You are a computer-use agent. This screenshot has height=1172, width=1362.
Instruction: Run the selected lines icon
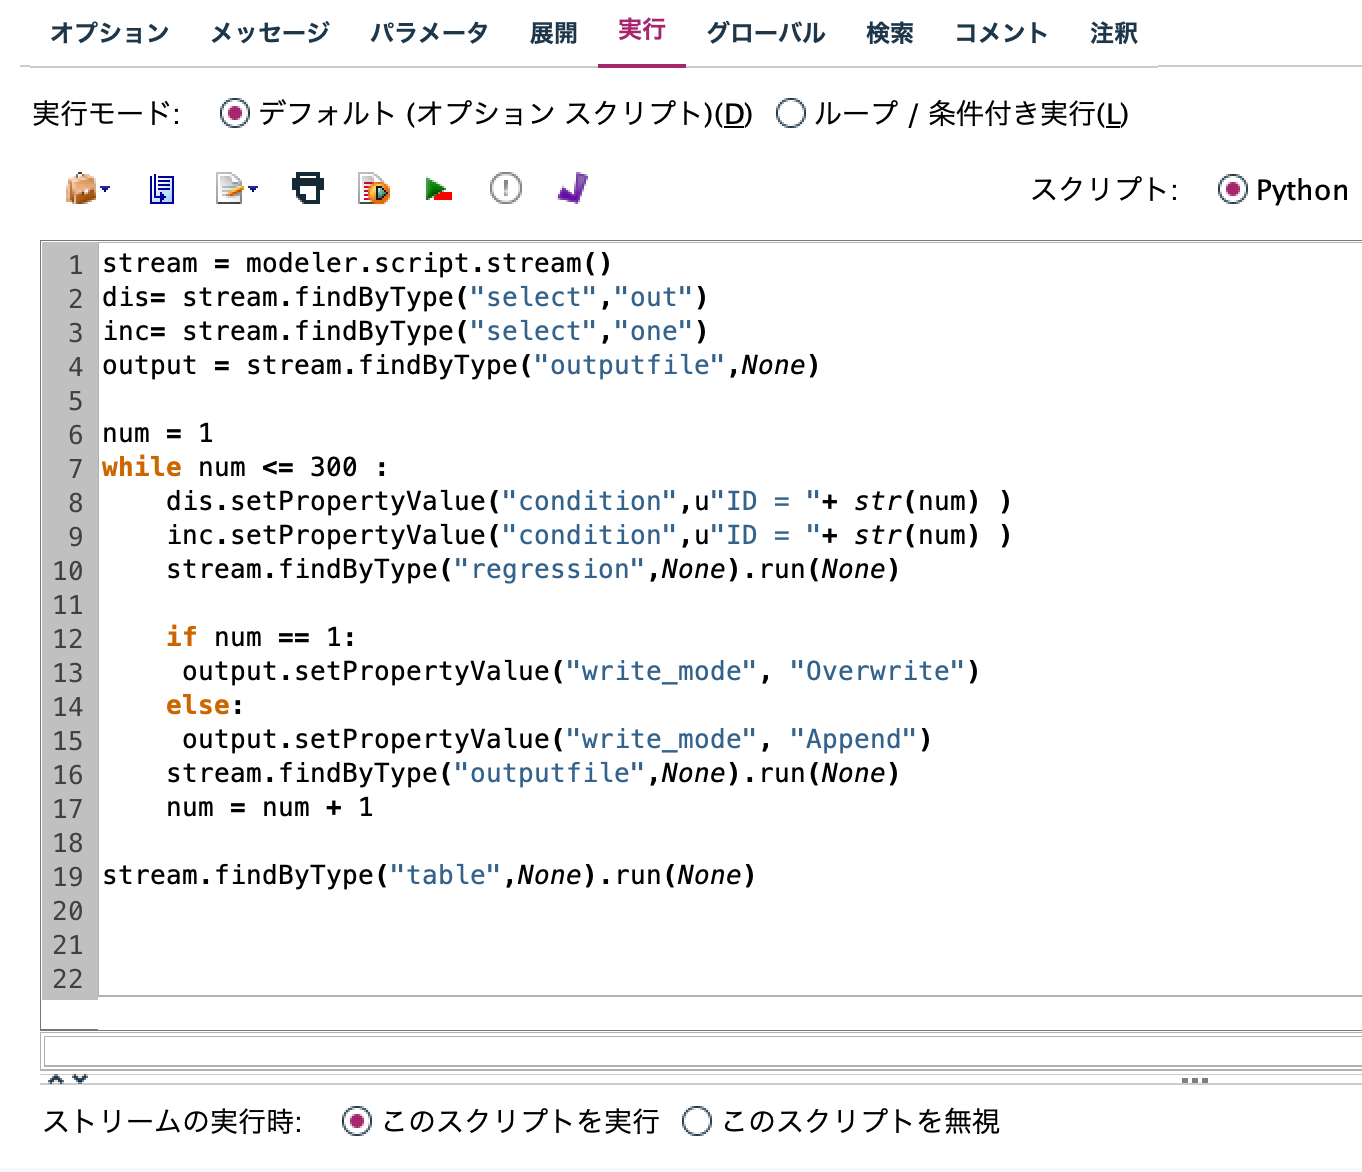[371, 188]
